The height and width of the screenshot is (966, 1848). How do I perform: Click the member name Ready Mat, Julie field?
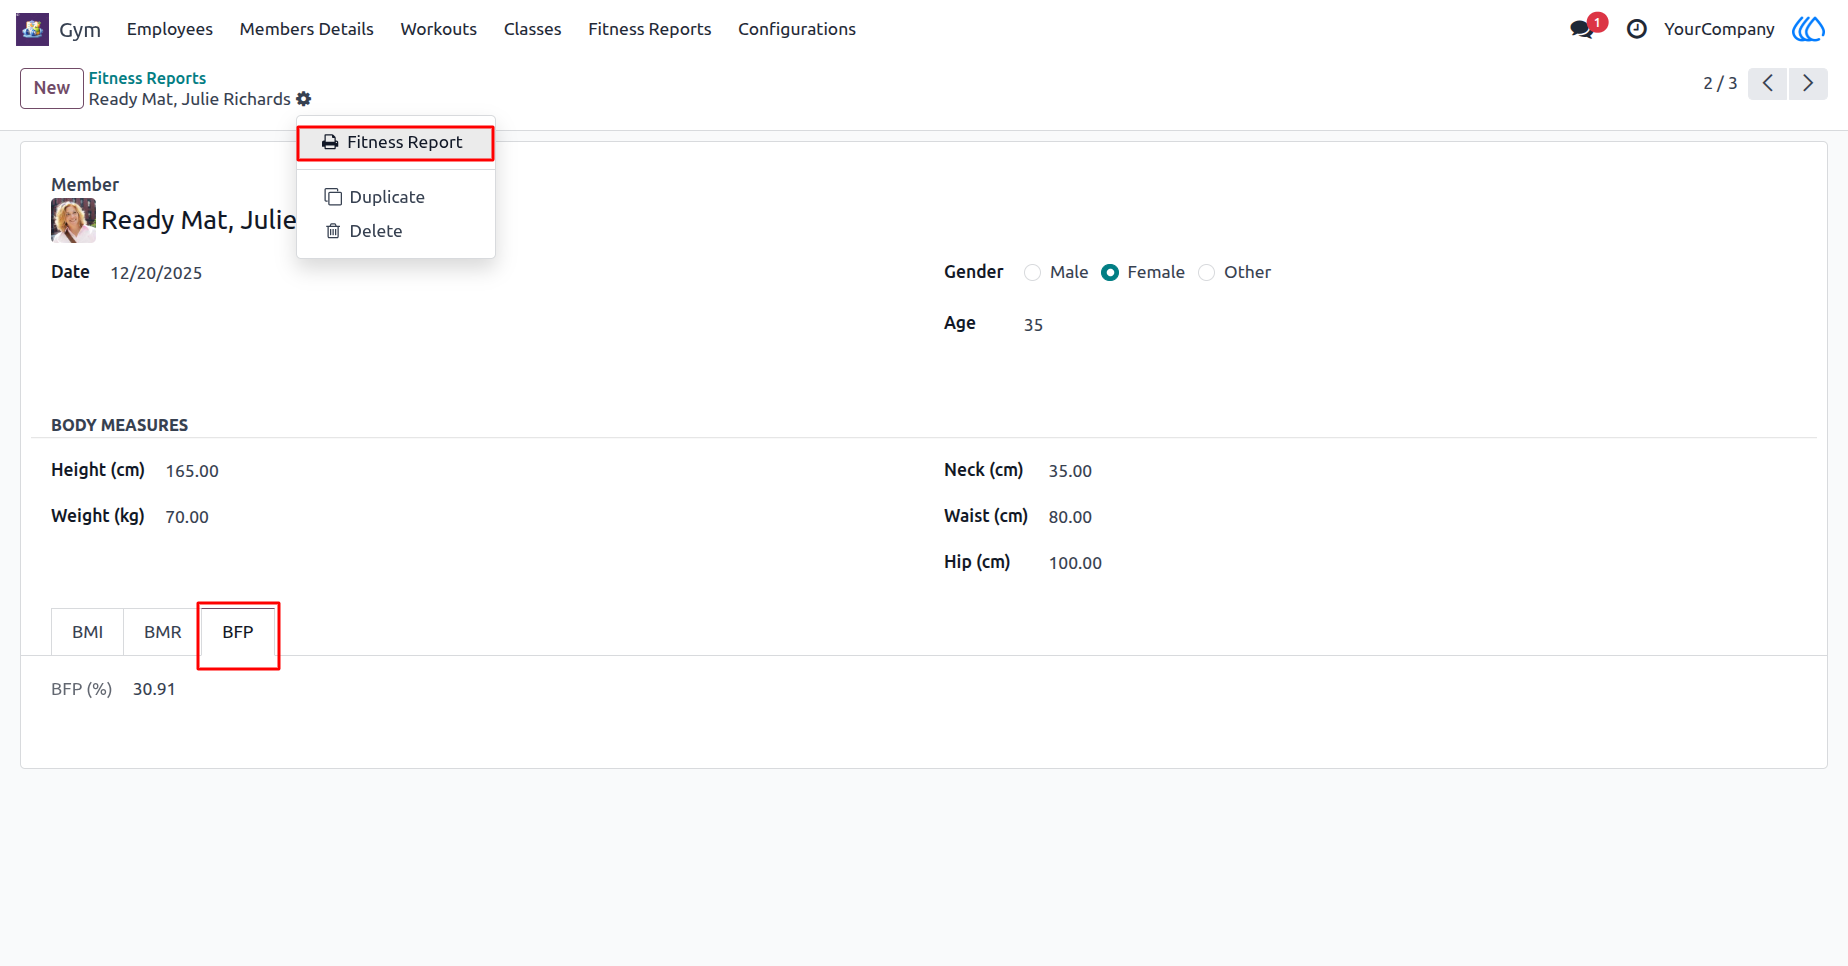click(199, 220)
